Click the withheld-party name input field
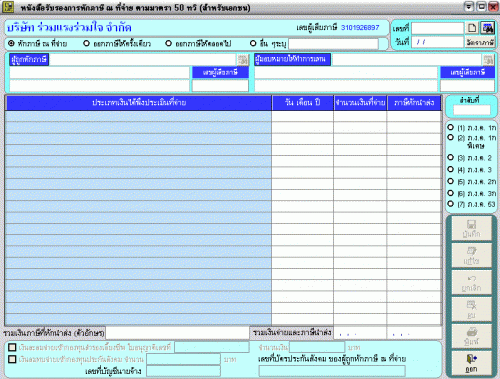The height and width of the screenshot is (379, 500). click(143, 60)
